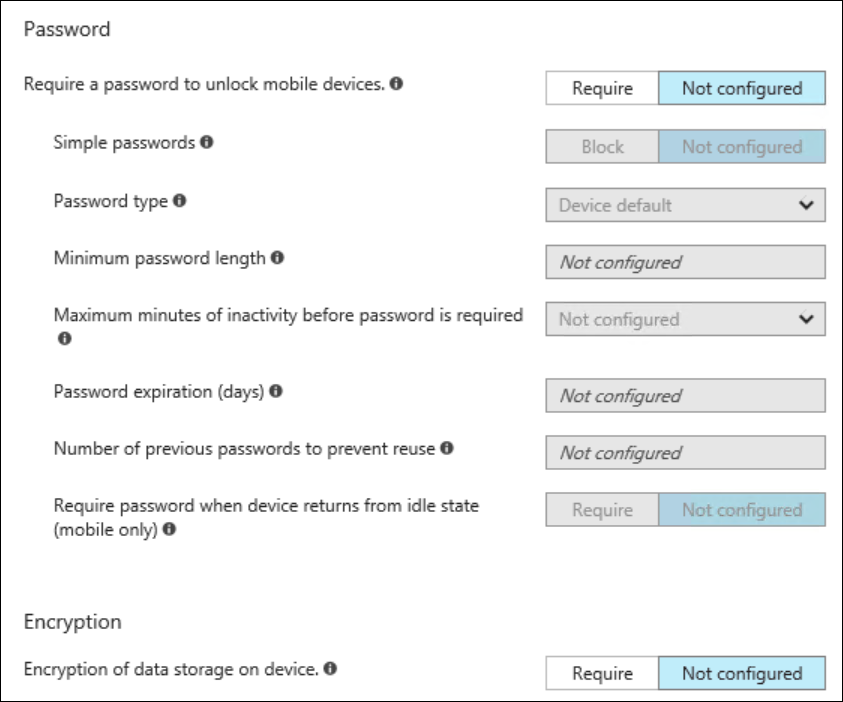Viewport: 843px width, 702px height.
Task: Open the Password type info icon
Action: click(180, 200)
